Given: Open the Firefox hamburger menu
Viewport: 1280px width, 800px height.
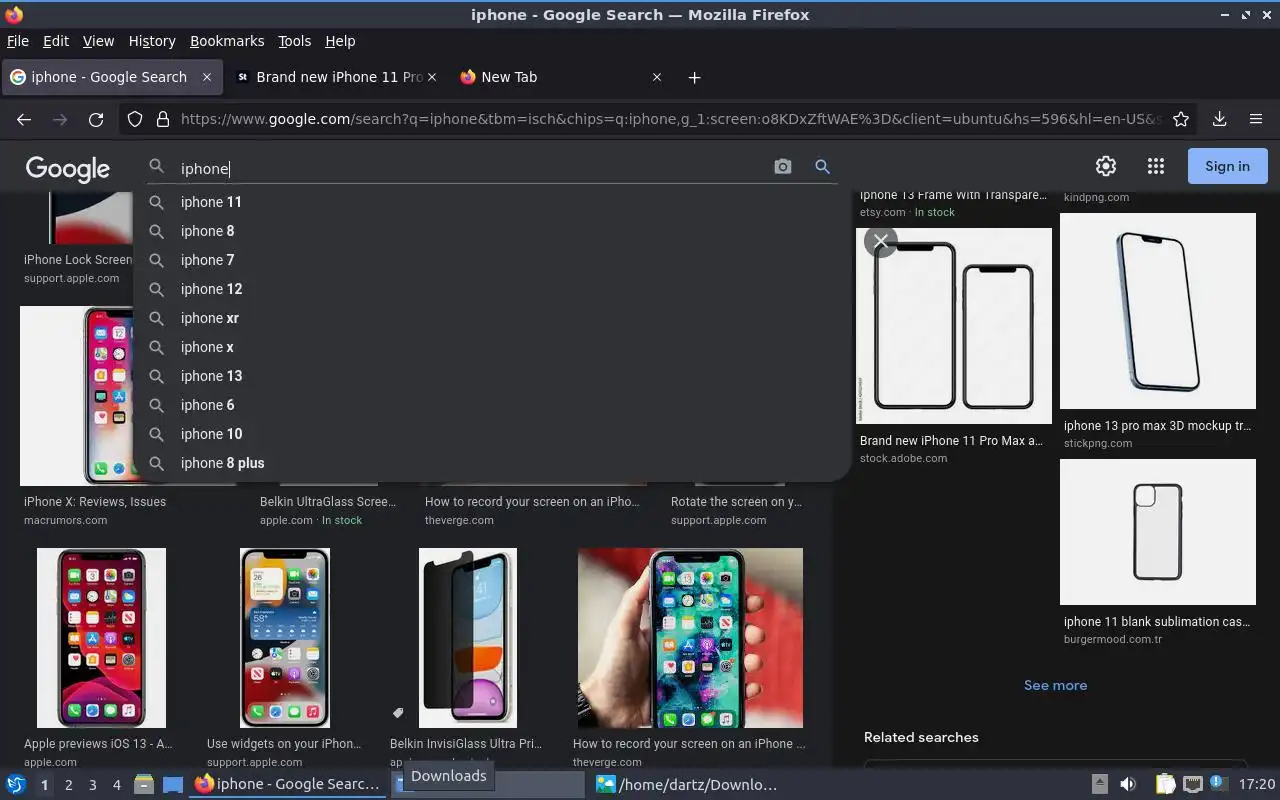Looking at the screenshot, I should [1256, 119].
